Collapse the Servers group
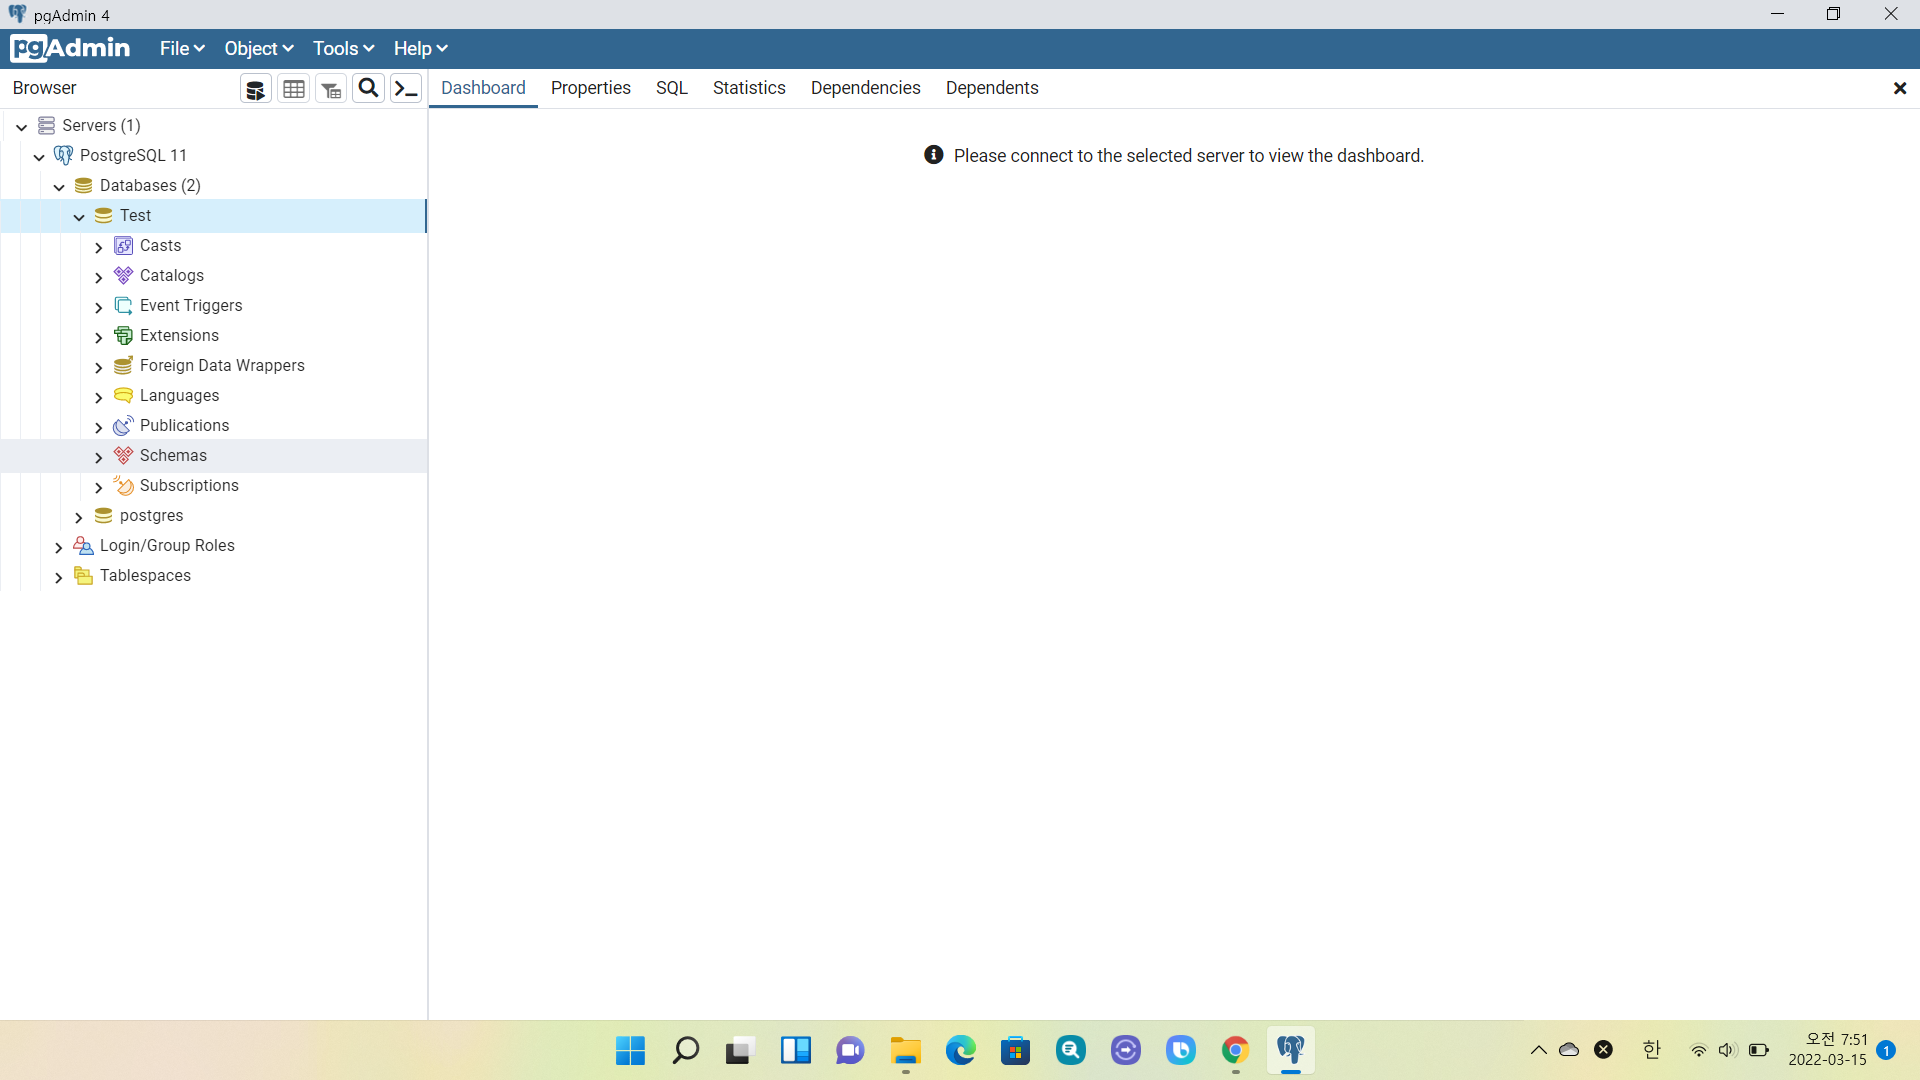This screenshot has width=1920, height=1080. tap(21, 126)
